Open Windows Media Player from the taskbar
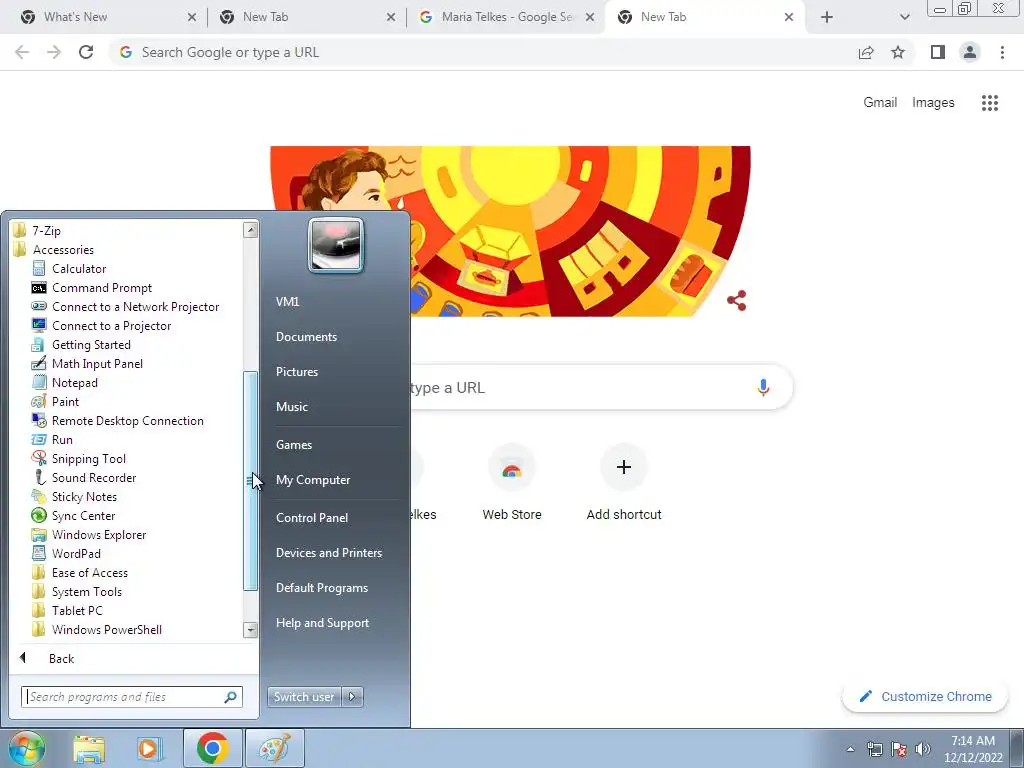This screenshot has width=1024, height=768. coord(150,748)
